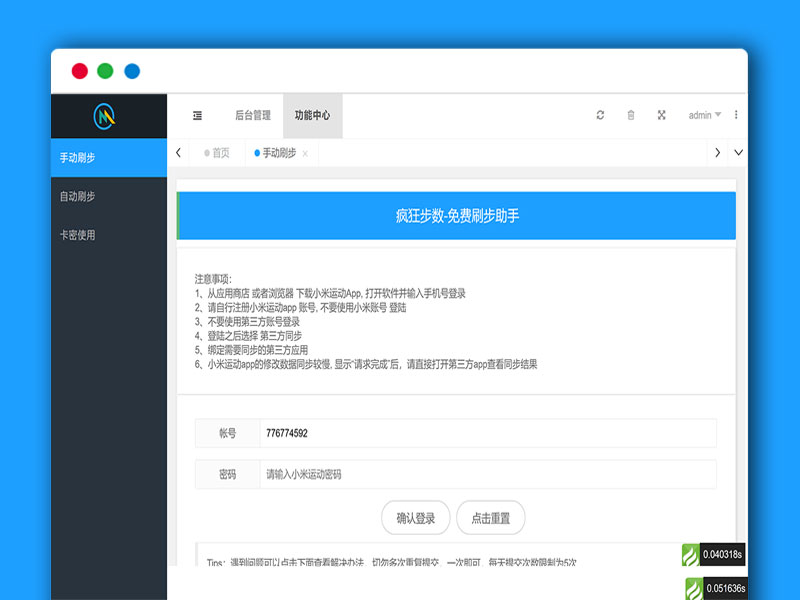Open the vertical dots options menu
This screenshot has width=800, height=600.
(737, 115)
